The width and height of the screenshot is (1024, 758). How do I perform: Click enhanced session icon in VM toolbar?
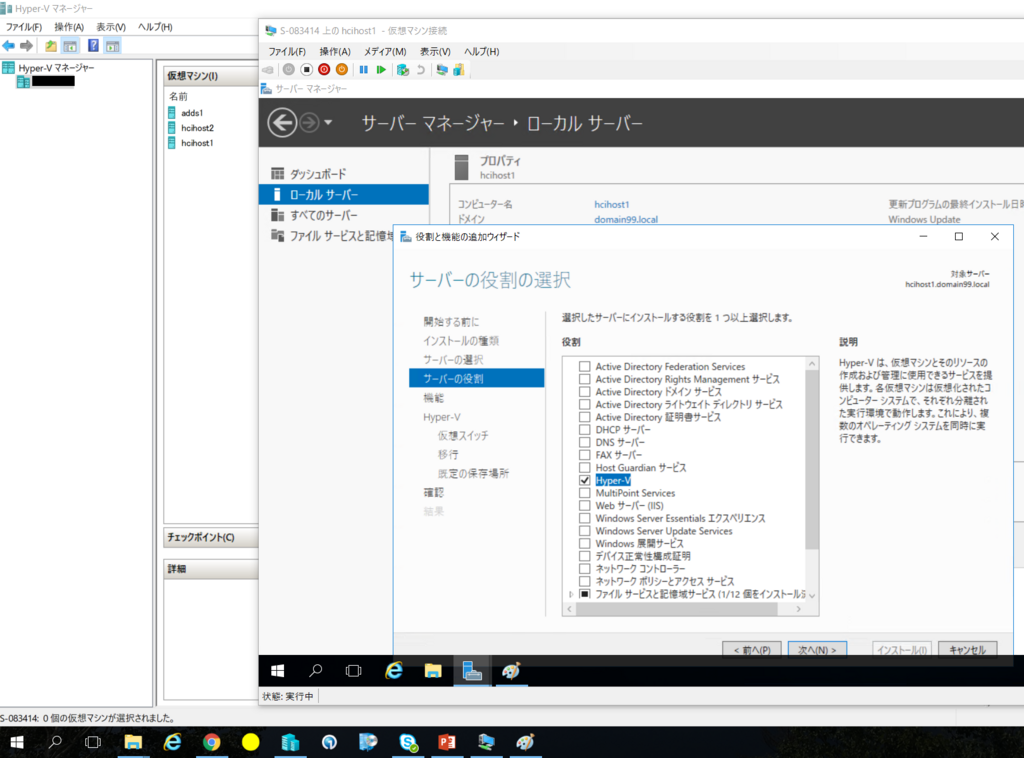click(442, 70)
